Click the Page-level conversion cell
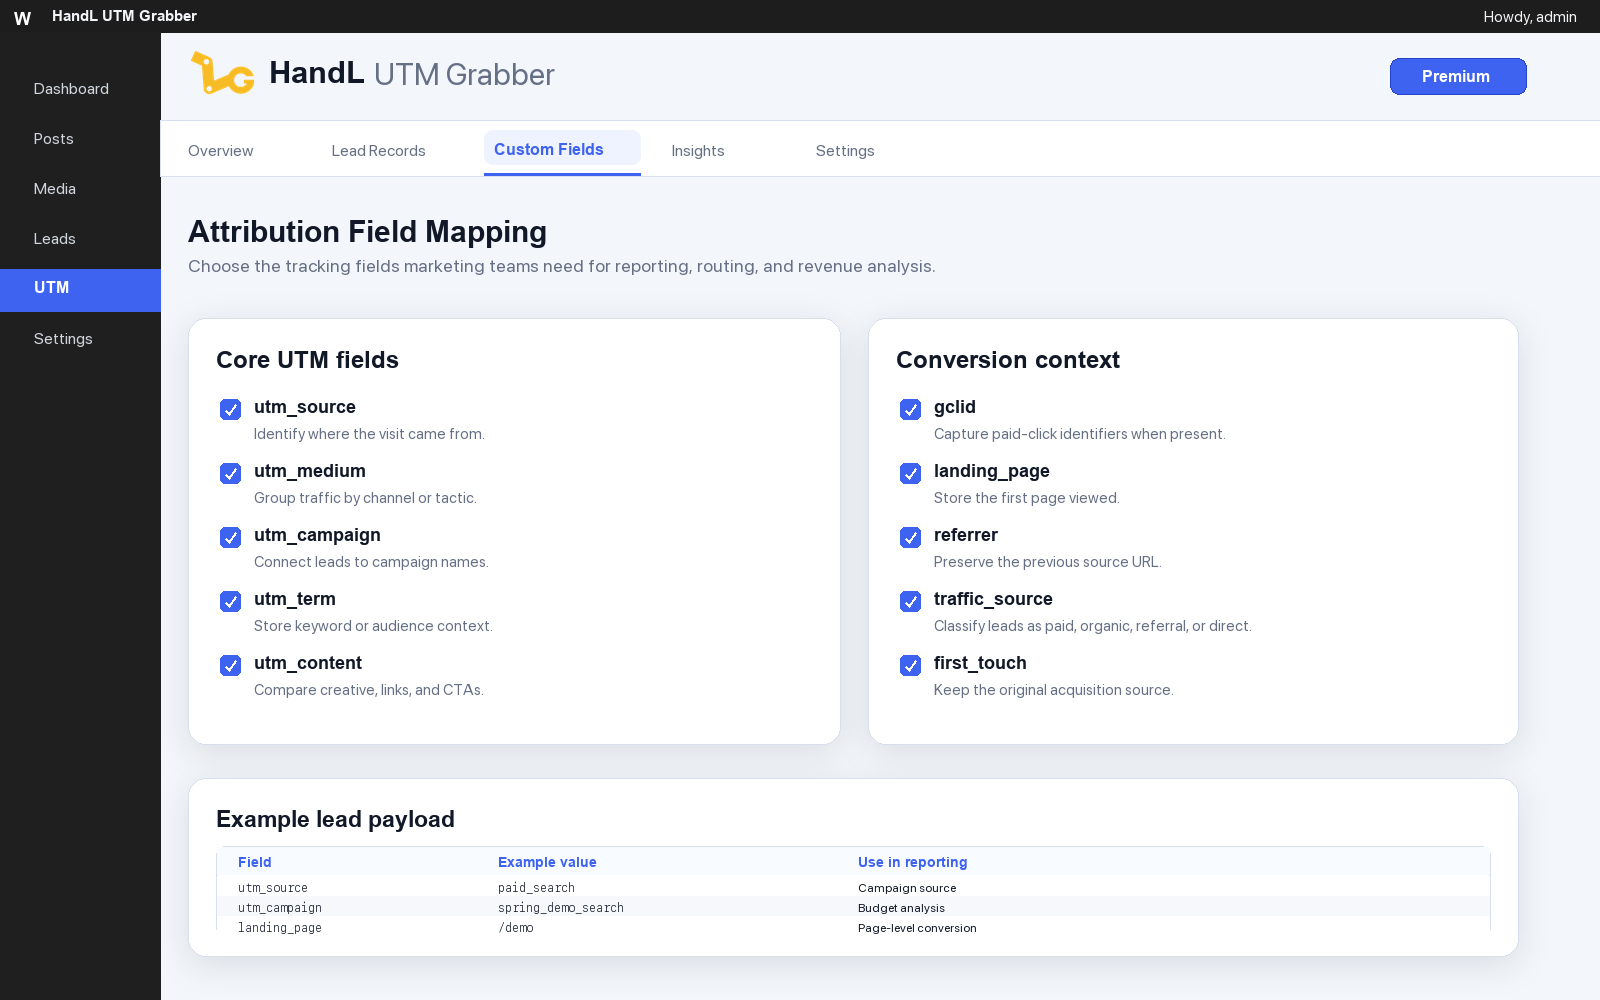The image size is (1600, 1000). (917, 928)
